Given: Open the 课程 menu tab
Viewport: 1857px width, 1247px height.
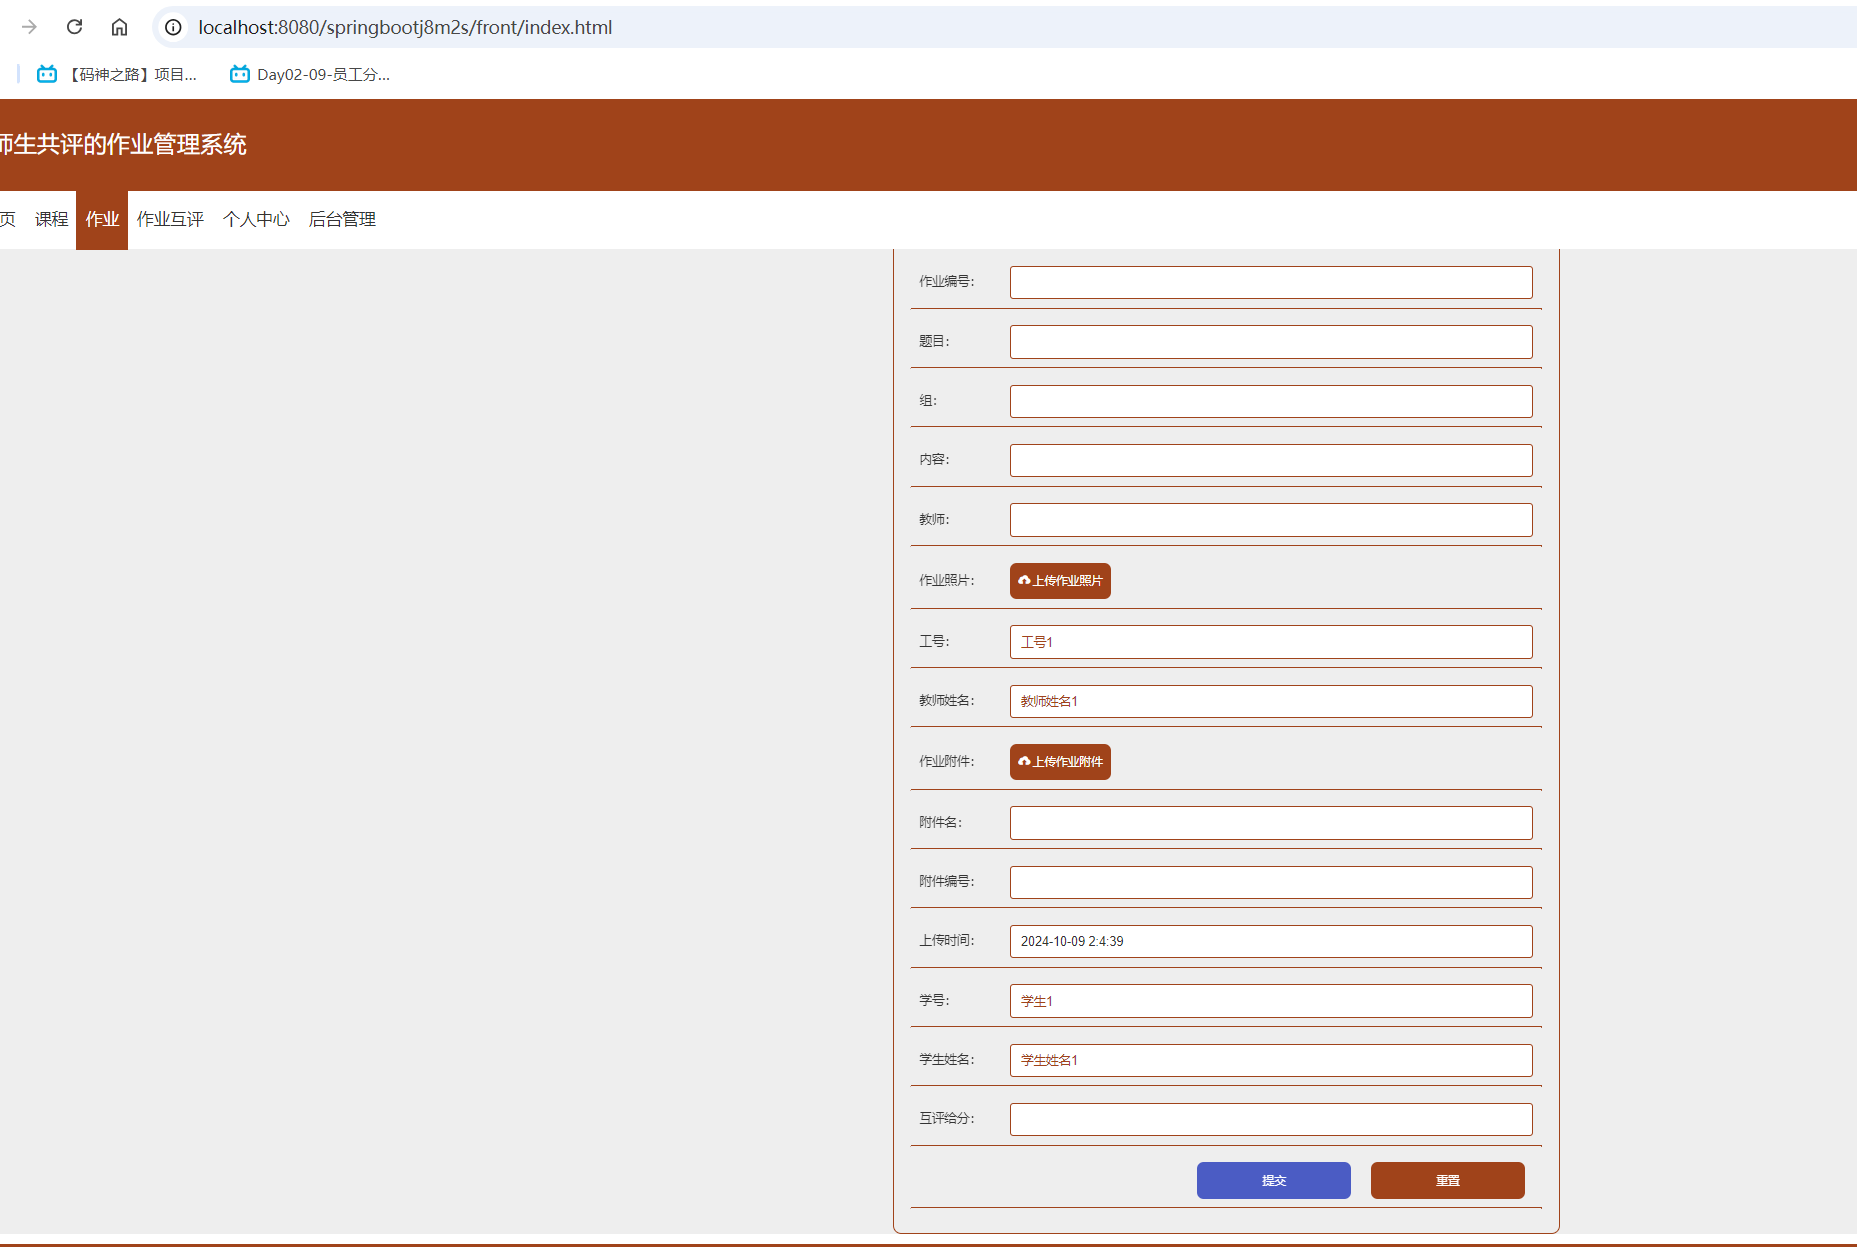Looking at the screenshot, I should tap(51, 219).
